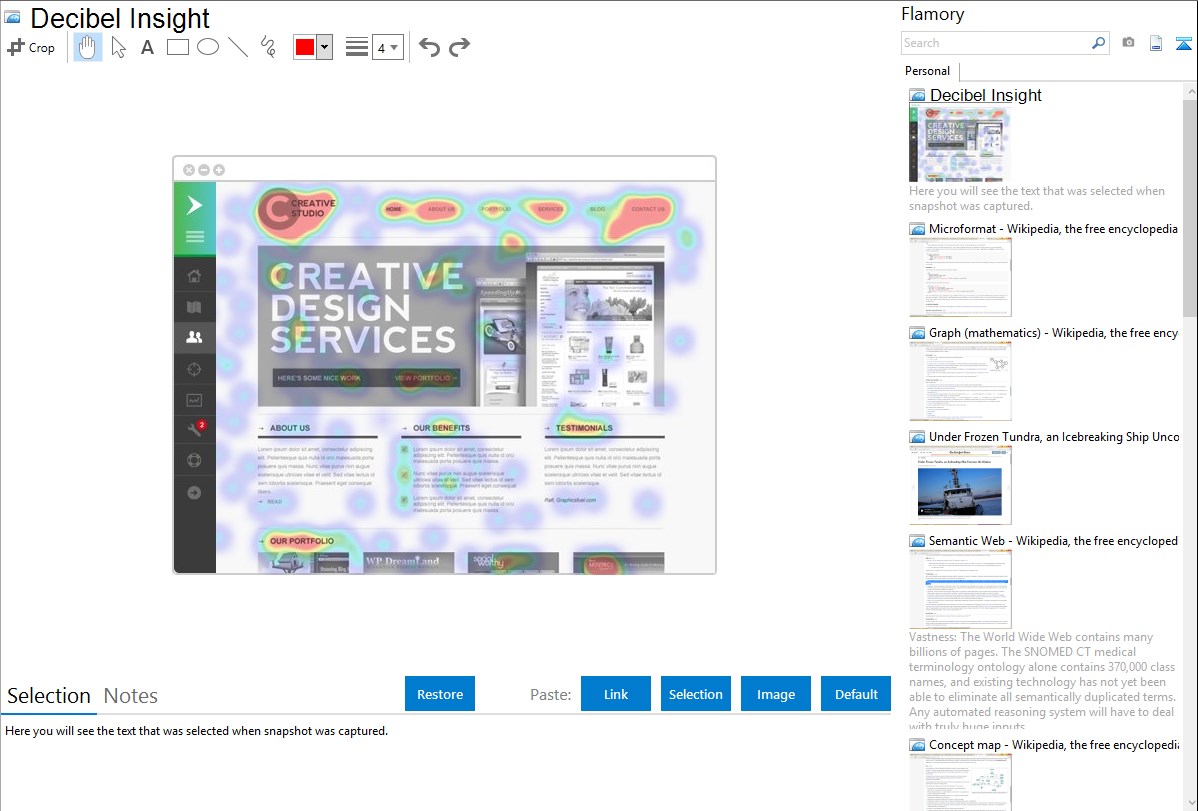Activate the hand pan tool

[x=88, y=47]
